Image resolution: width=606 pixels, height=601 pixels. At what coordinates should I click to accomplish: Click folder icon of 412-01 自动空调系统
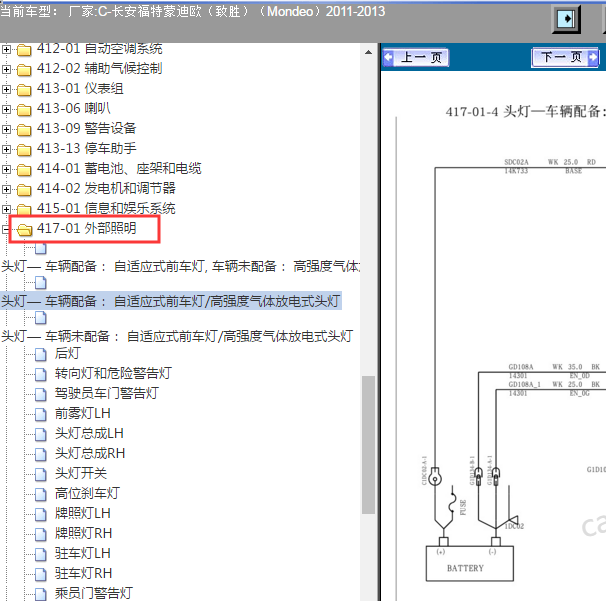[x=24, y=50]
